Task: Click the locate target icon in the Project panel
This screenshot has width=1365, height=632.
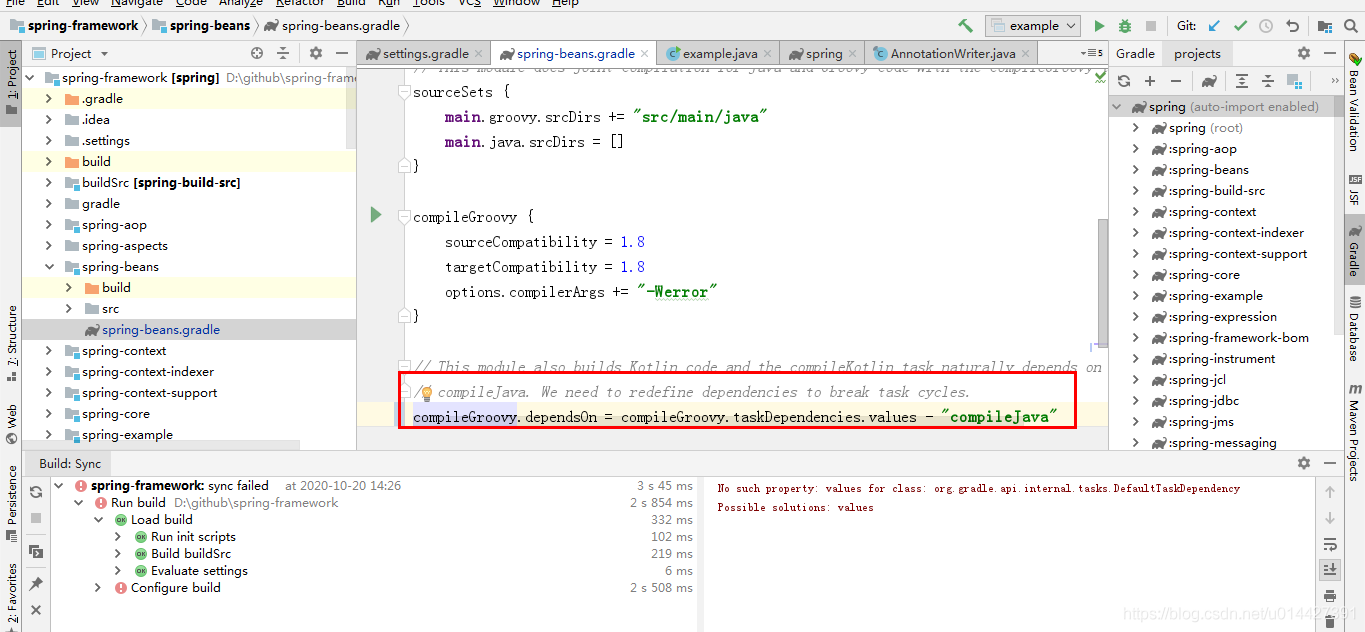Action: [x=257, y=53]
